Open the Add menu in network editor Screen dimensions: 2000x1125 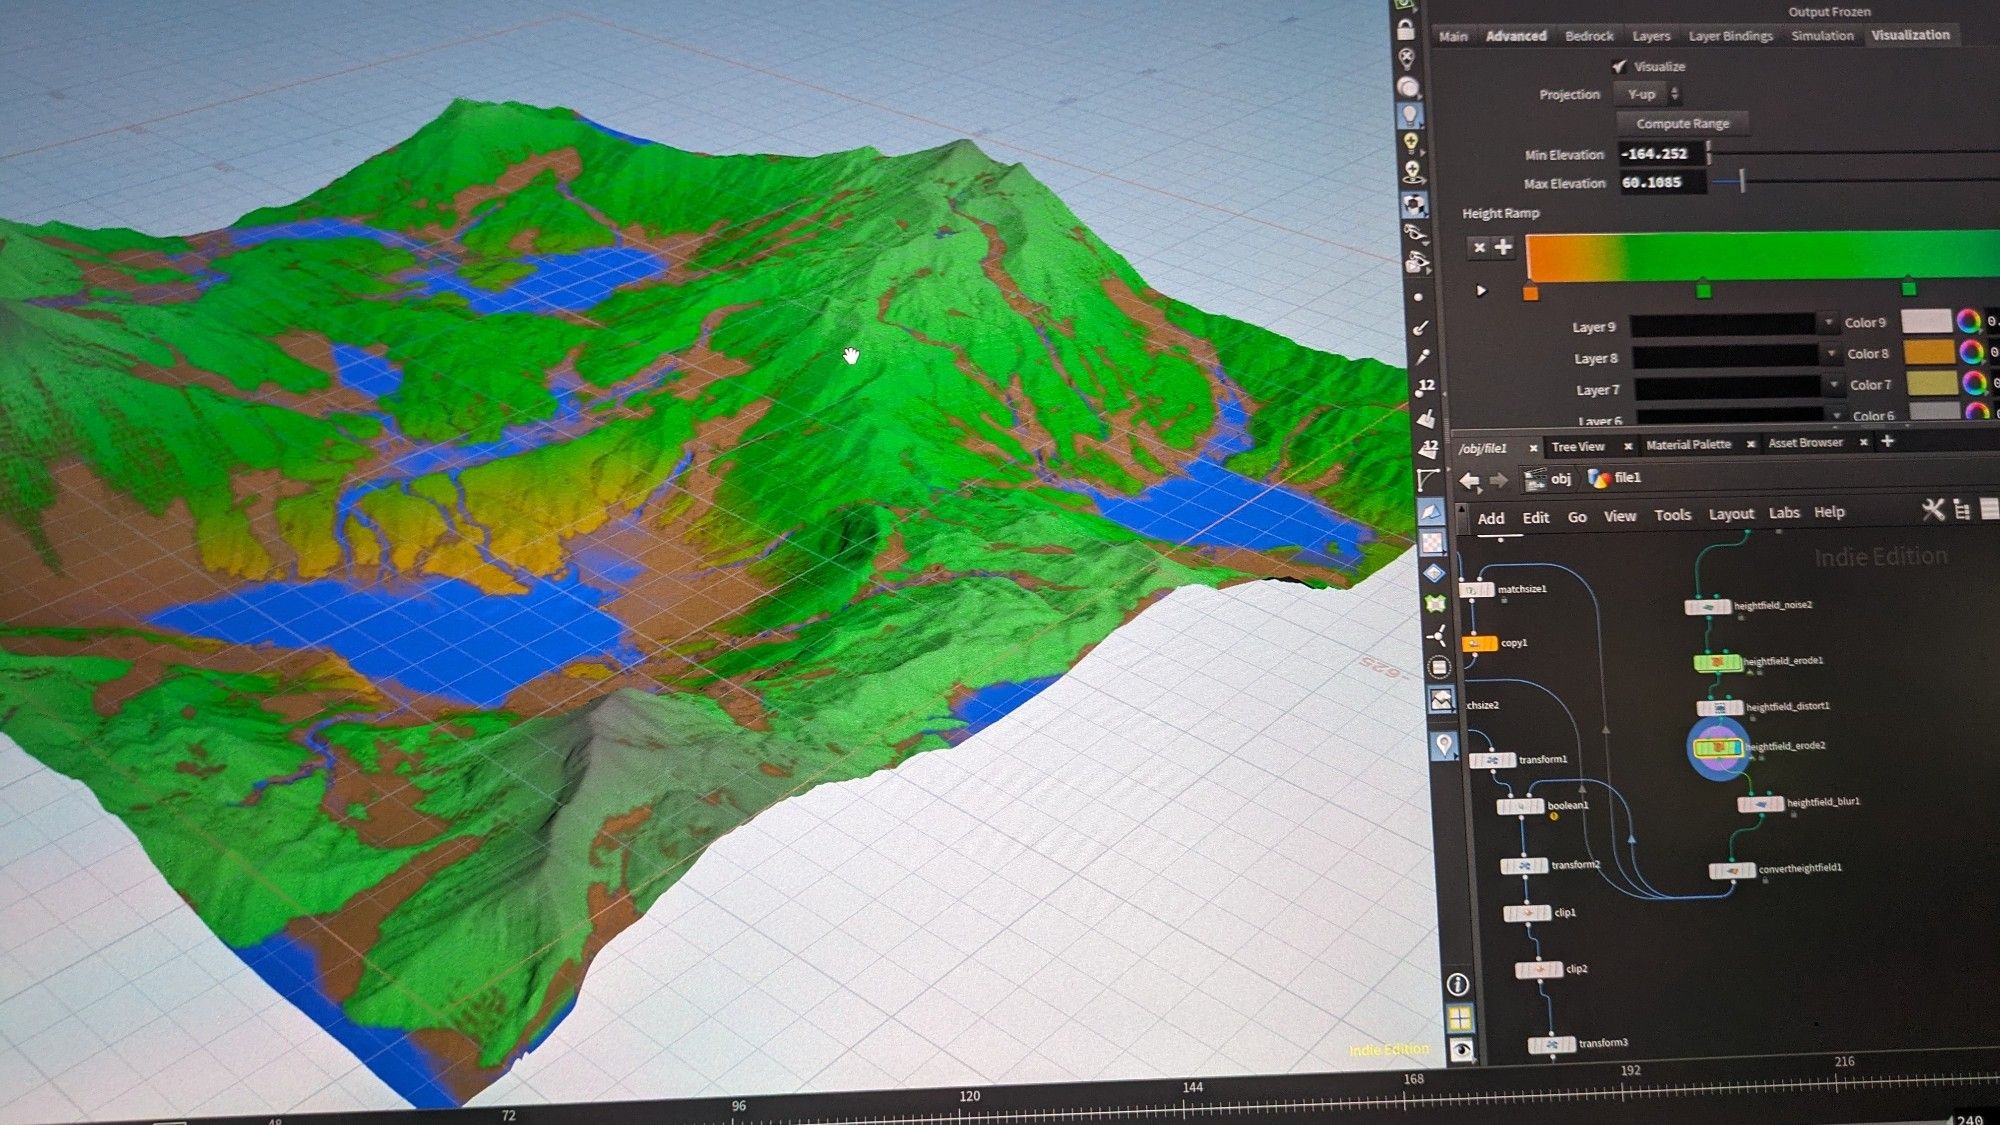1490,518
